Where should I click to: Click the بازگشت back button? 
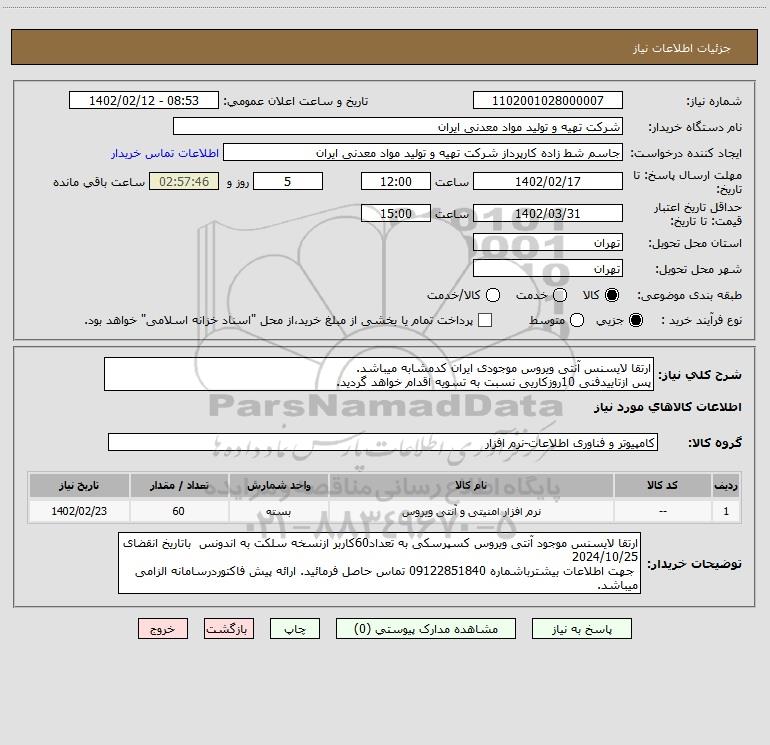(x=229, y=629)
